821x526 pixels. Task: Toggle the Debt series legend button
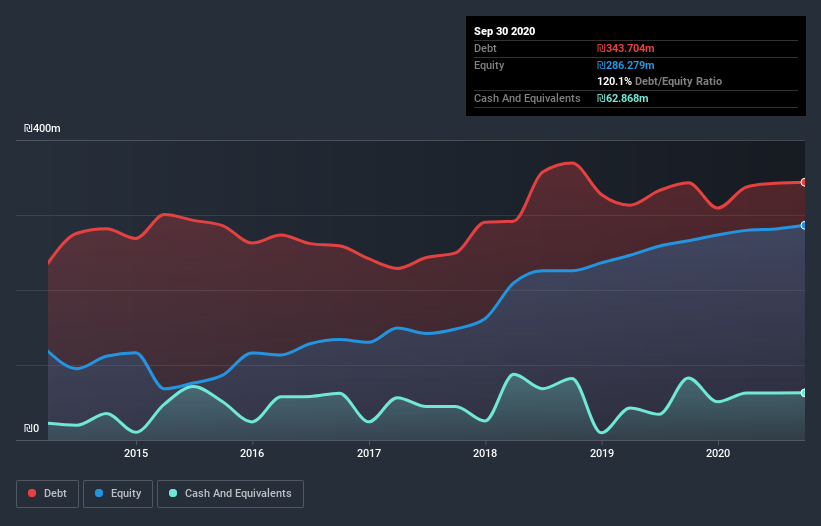tap(48, 494)
